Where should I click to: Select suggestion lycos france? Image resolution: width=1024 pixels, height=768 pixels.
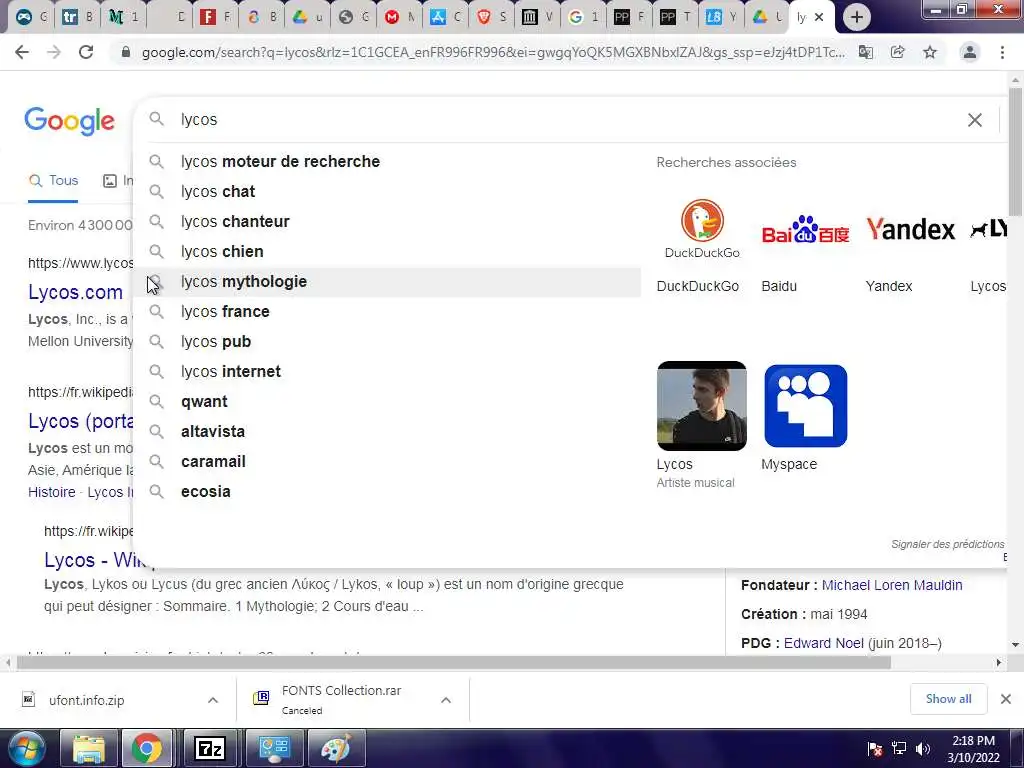coord(387,312)
